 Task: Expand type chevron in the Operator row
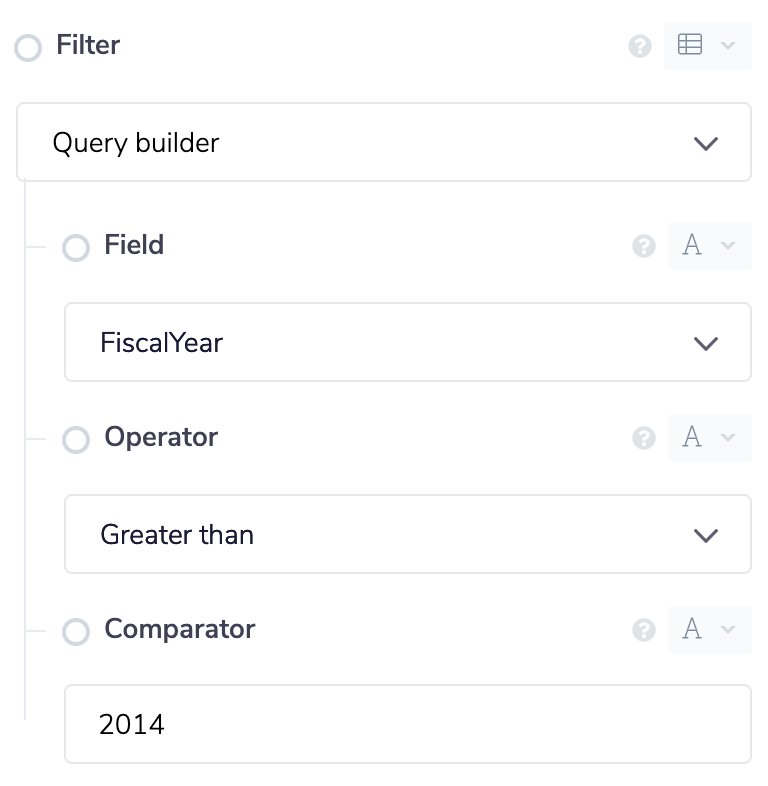[x=728, y=438]
